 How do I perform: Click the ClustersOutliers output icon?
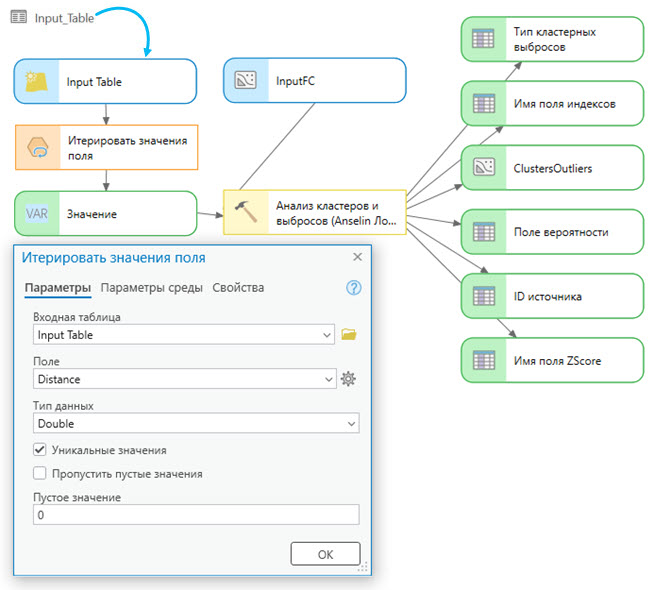[483, 168]
